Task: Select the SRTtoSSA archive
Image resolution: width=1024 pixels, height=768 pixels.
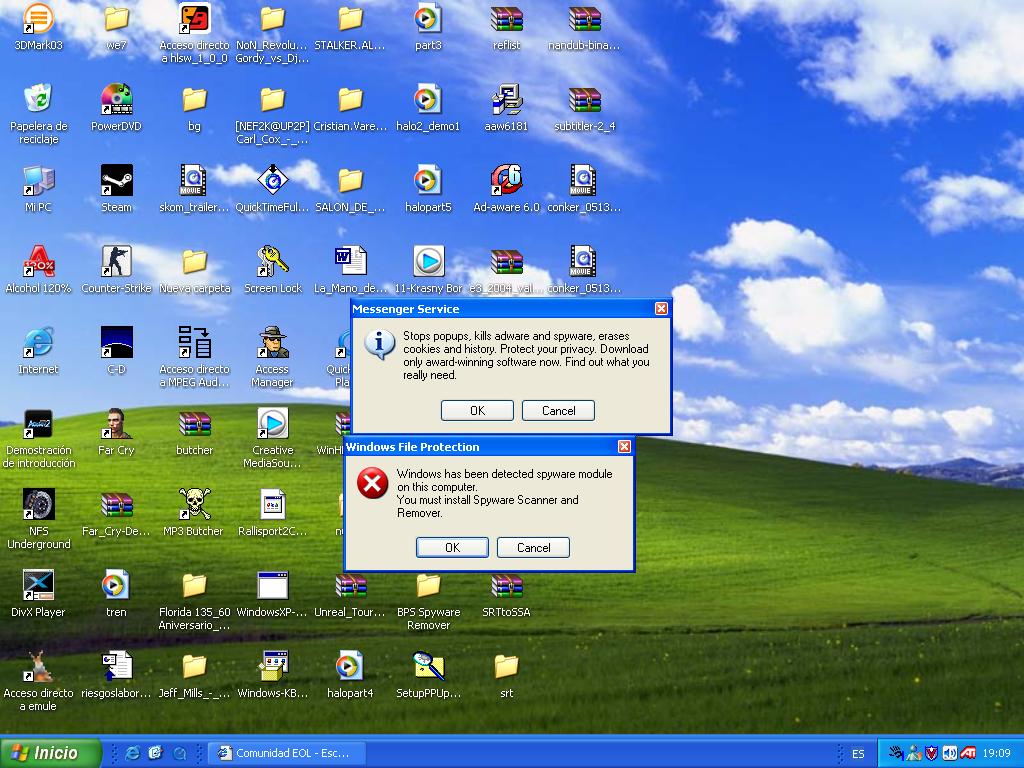Action: click(x=506, y=585)
